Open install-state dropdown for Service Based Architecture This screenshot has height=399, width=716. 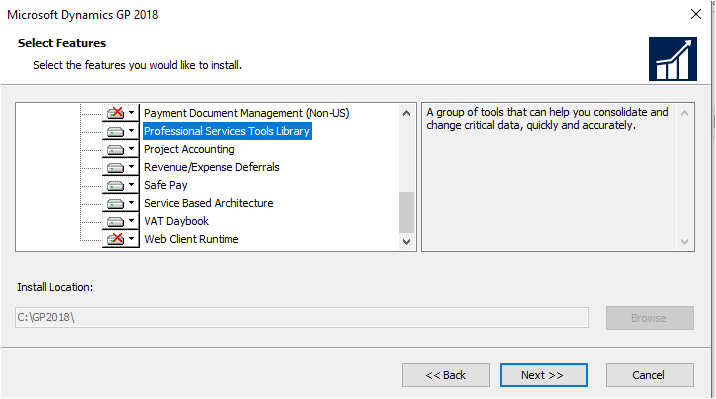pos(121,203)
